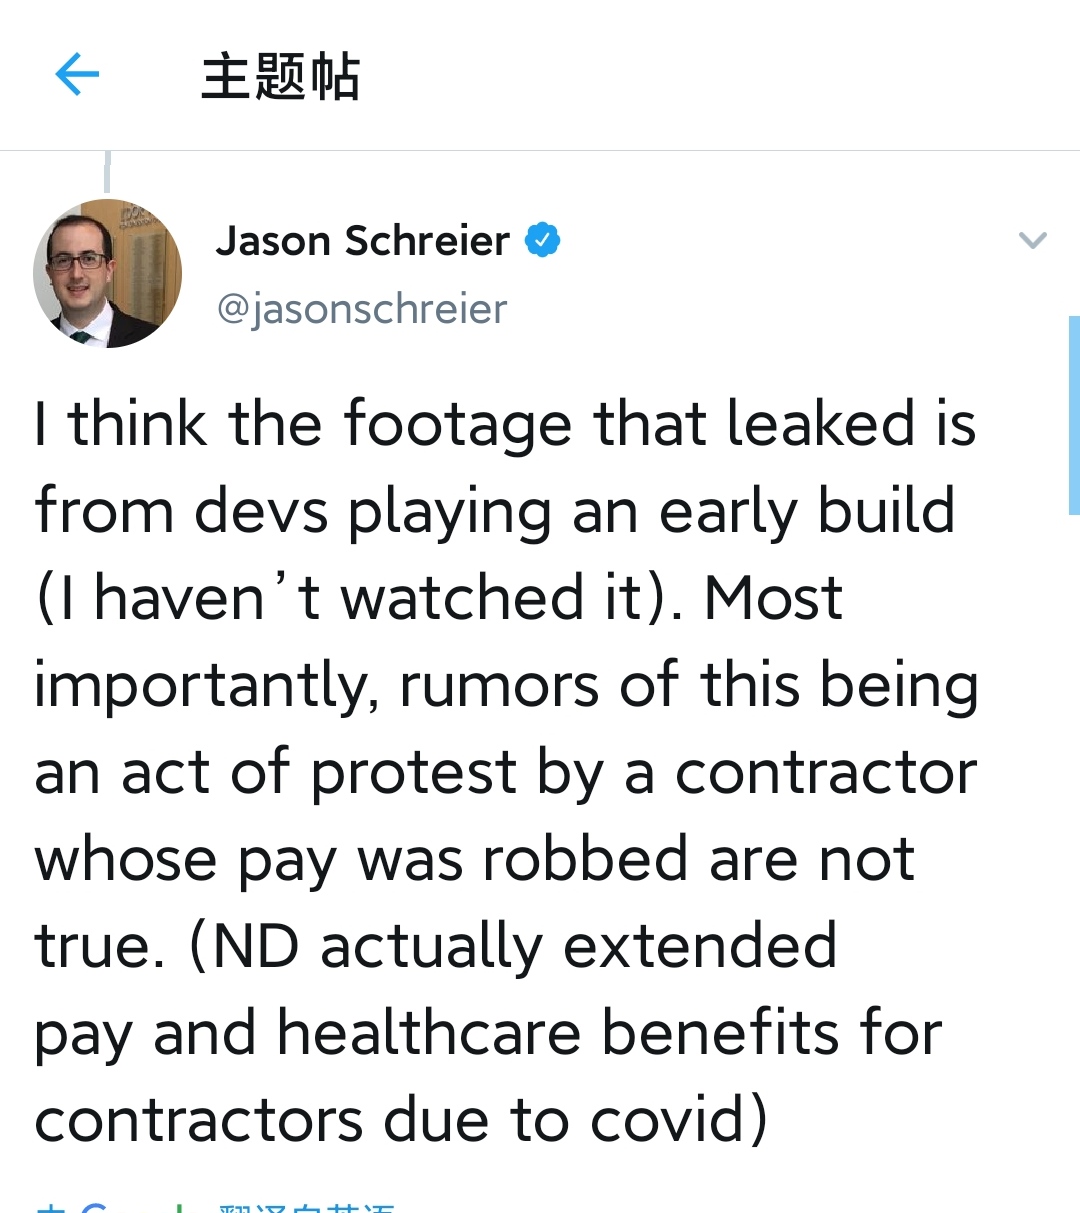Screen dimensions: 1080x1213
Task: Open the Jason Schreier display name
Action: point(362,241)
